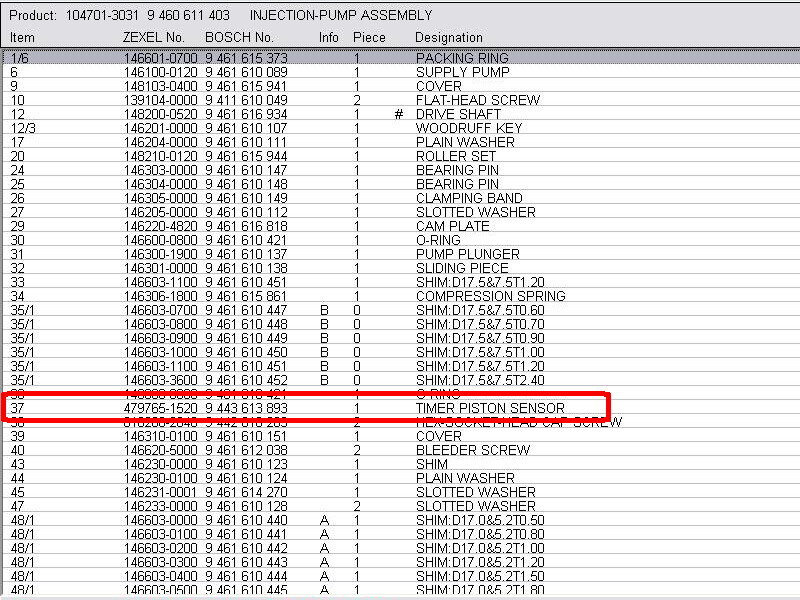This screenshot has width=800, height=600.
Task: Sort by the ZEXEL No. column header
Action: pyautogui.click(x=153, y=37)
